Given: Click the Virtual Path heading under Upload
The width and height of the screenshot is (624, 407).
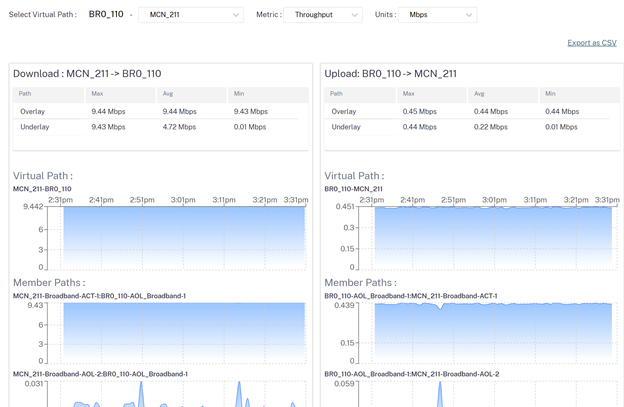Looking at the screenshot, I should point(354,176).
